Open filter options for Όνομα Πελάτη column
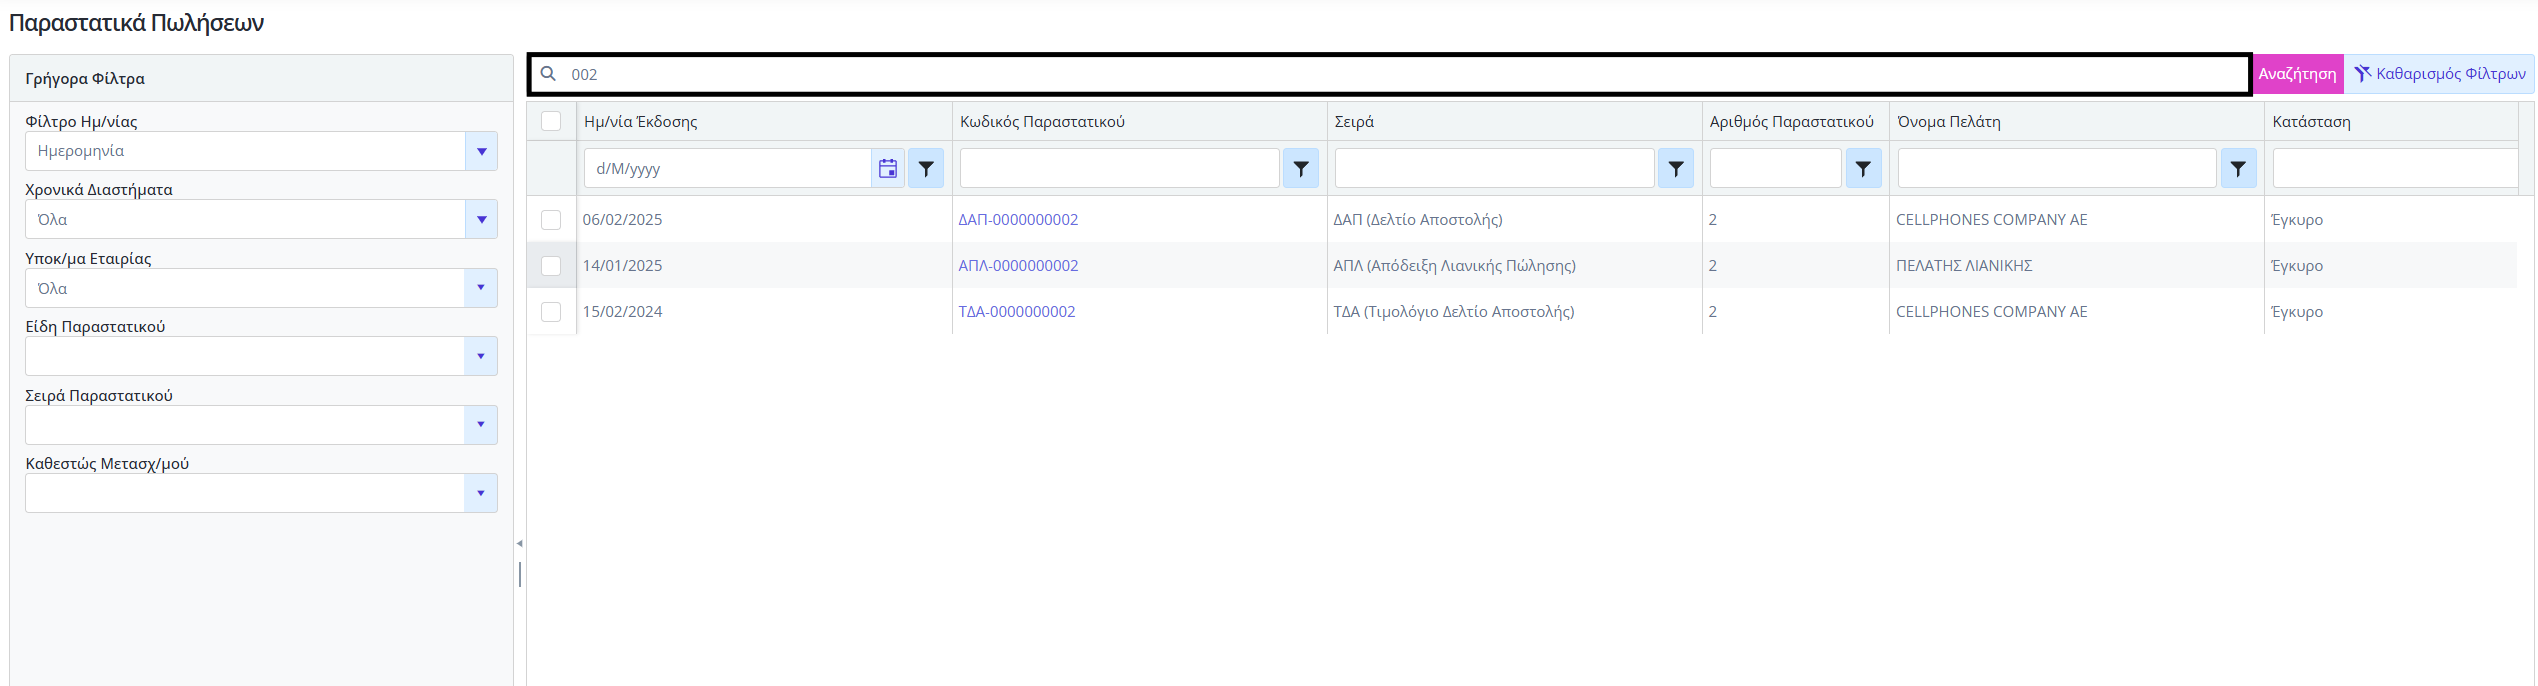Screen dimensions: 2538x686 click(x=2238, y=169)
